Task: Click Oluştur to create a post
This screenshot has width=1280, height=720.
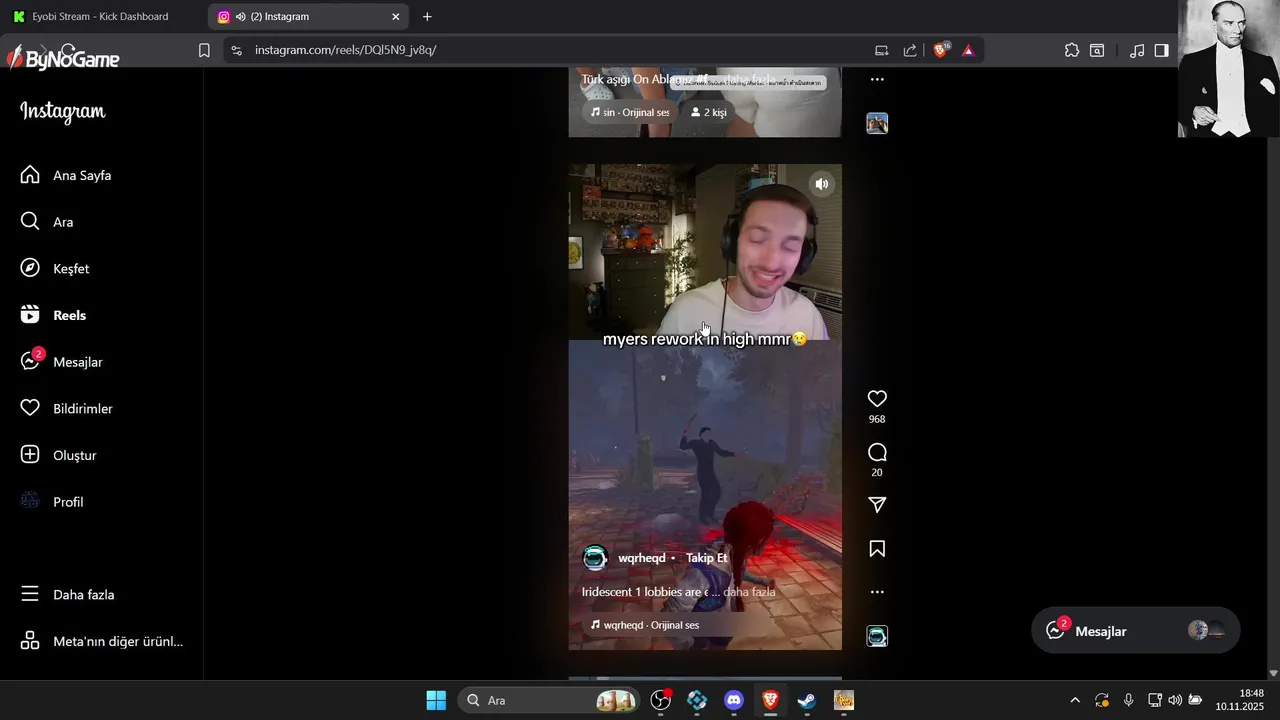Action: pyautogui.click(x=60, y=455)
